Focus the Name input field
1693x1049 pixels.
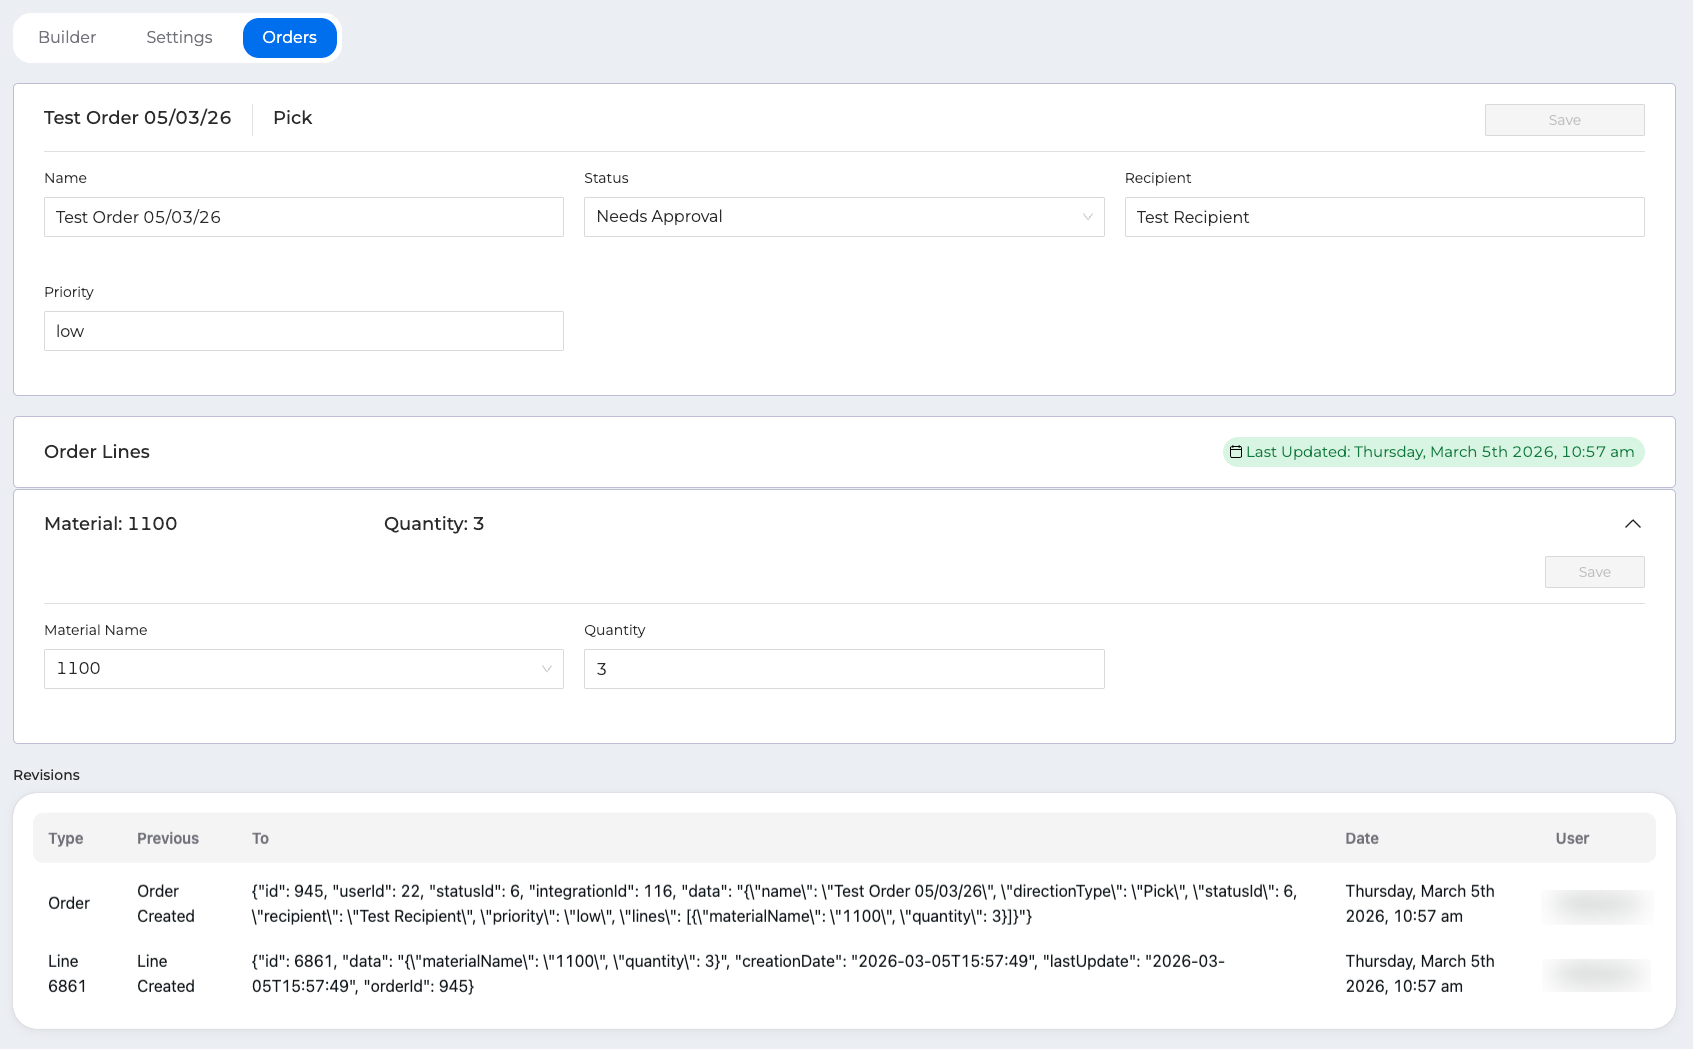tap(303, 217)
